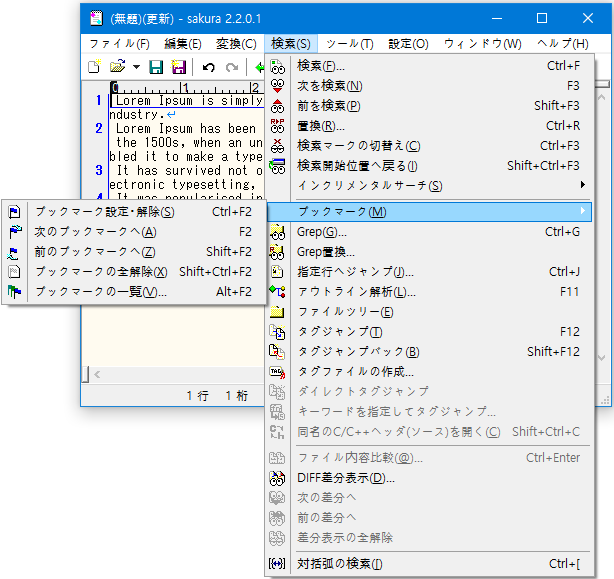Select 次のブックマークへ(A) in the submenu

pyautogui.click(x=134, y=232)
